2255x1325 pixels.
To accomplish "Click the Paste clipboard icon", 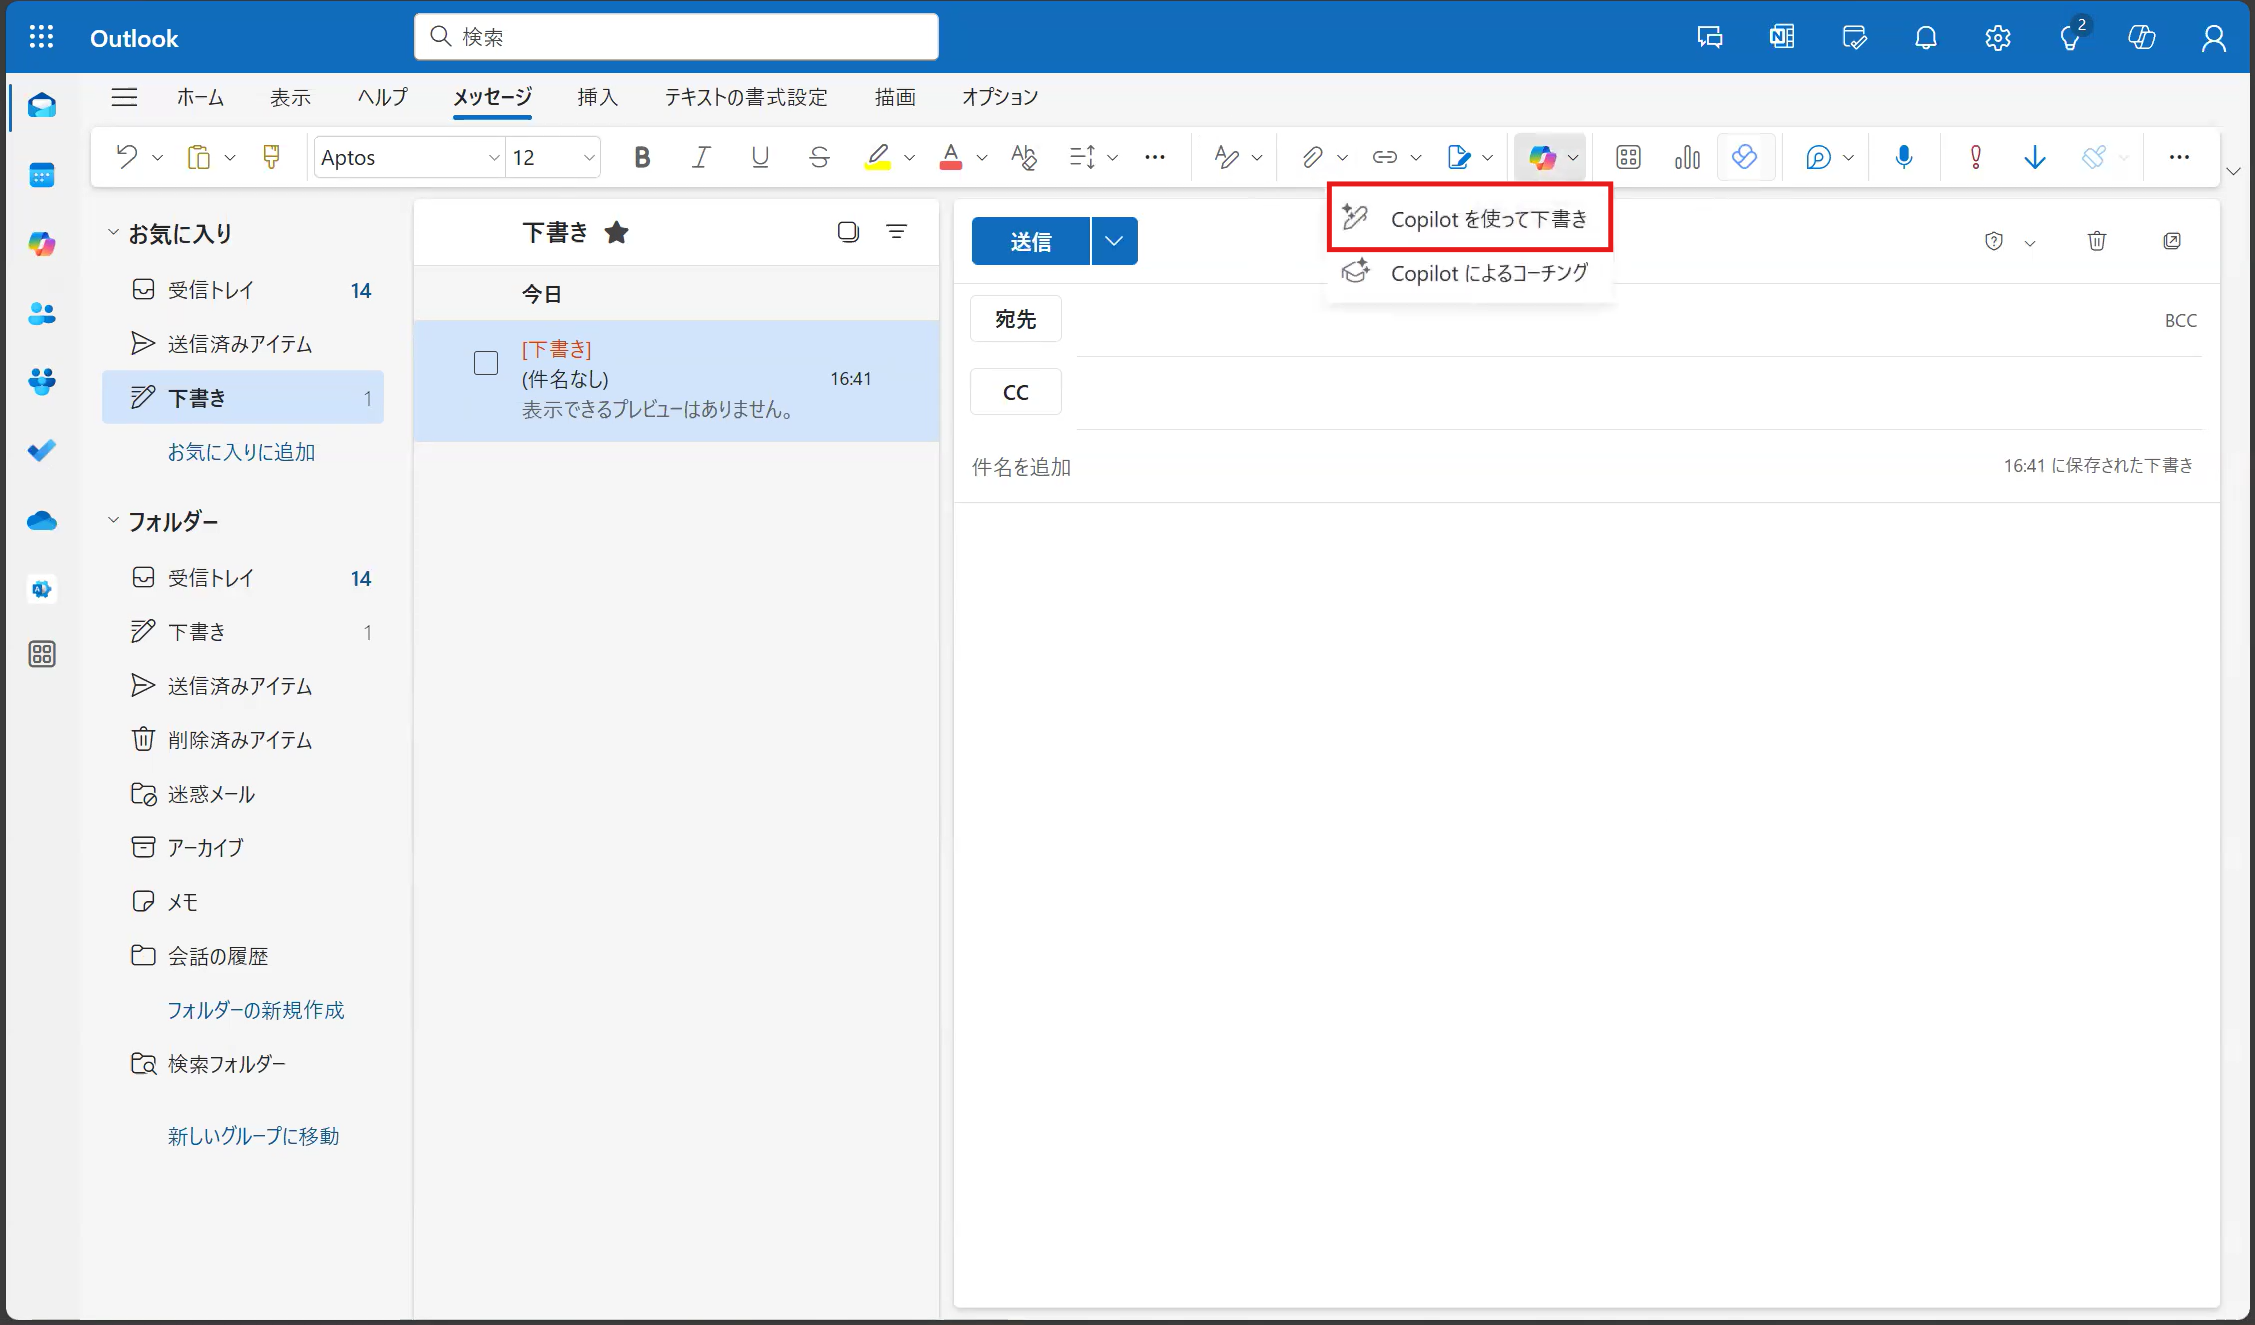I will point(199,157).
